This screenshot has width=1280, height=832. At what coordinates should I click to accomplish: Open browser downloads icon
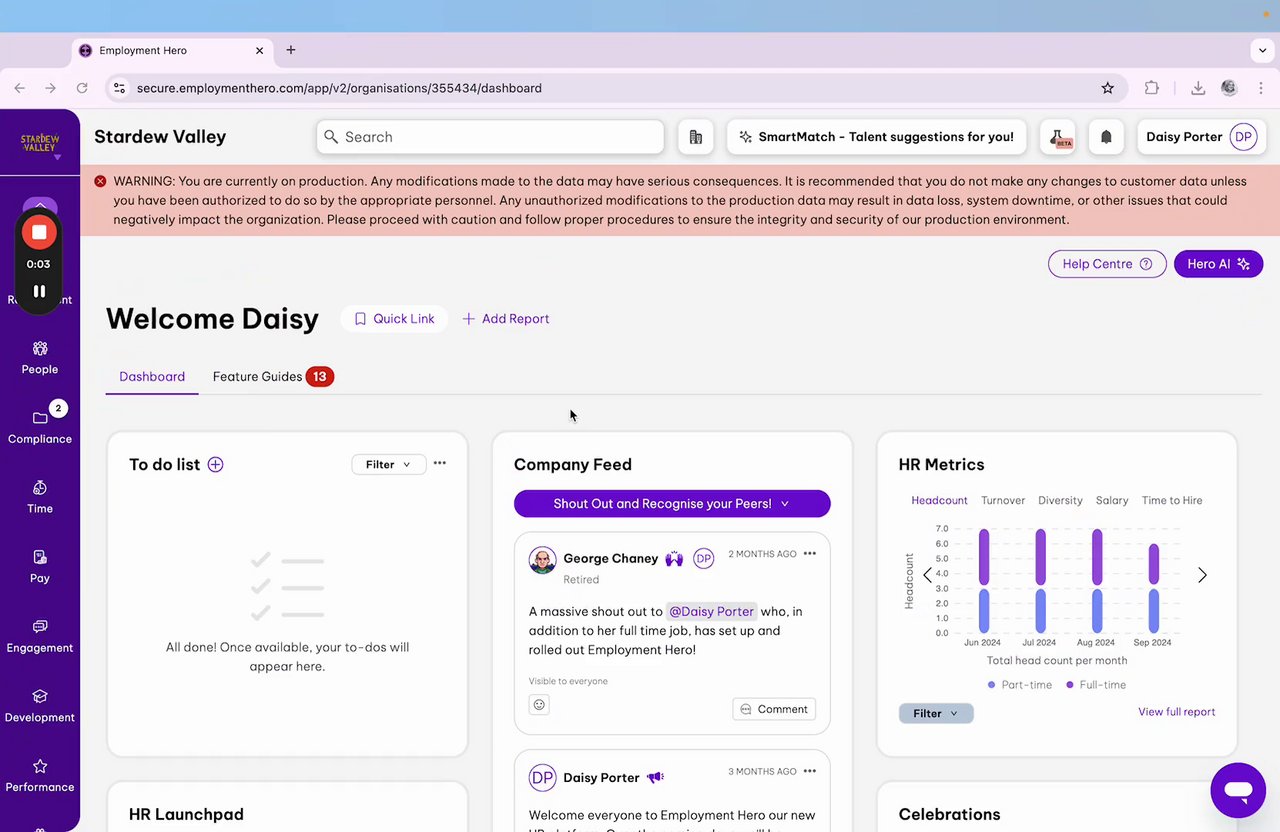pyautogui.click(x=1198, y=88)
